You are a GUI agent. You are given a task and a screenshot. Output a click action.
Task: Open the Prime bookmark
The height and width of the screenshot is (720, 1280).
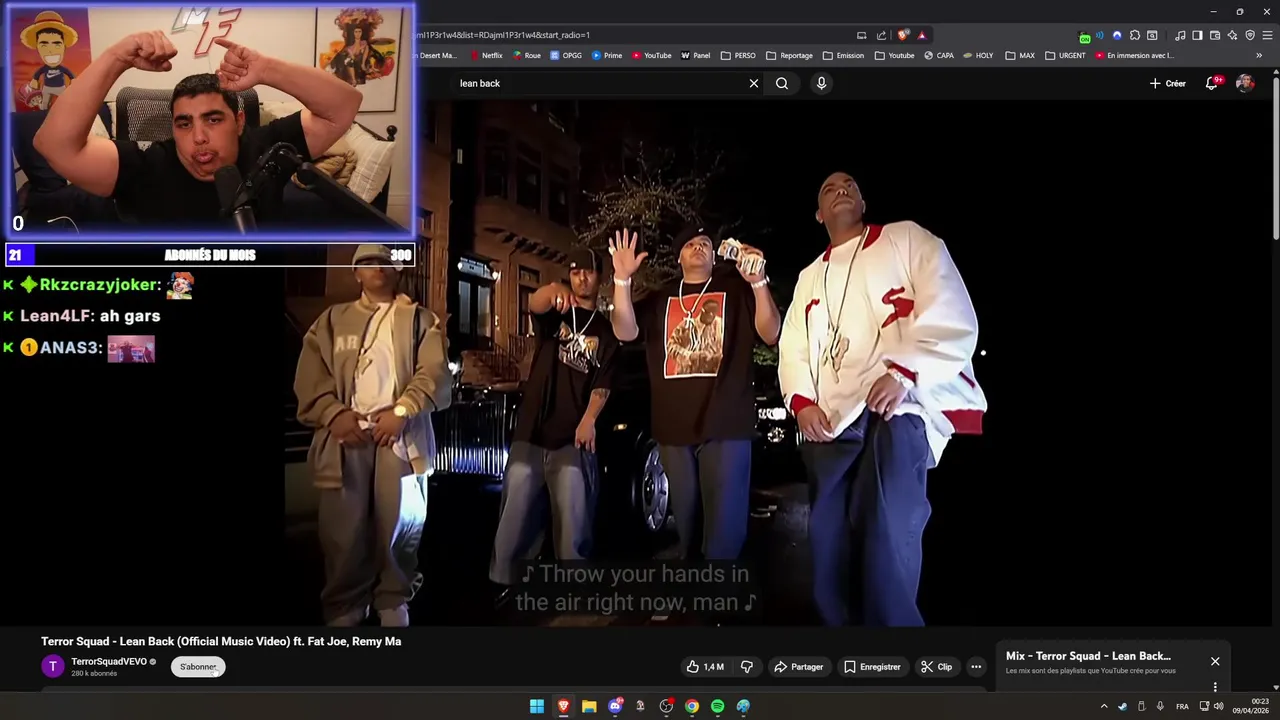607,56
